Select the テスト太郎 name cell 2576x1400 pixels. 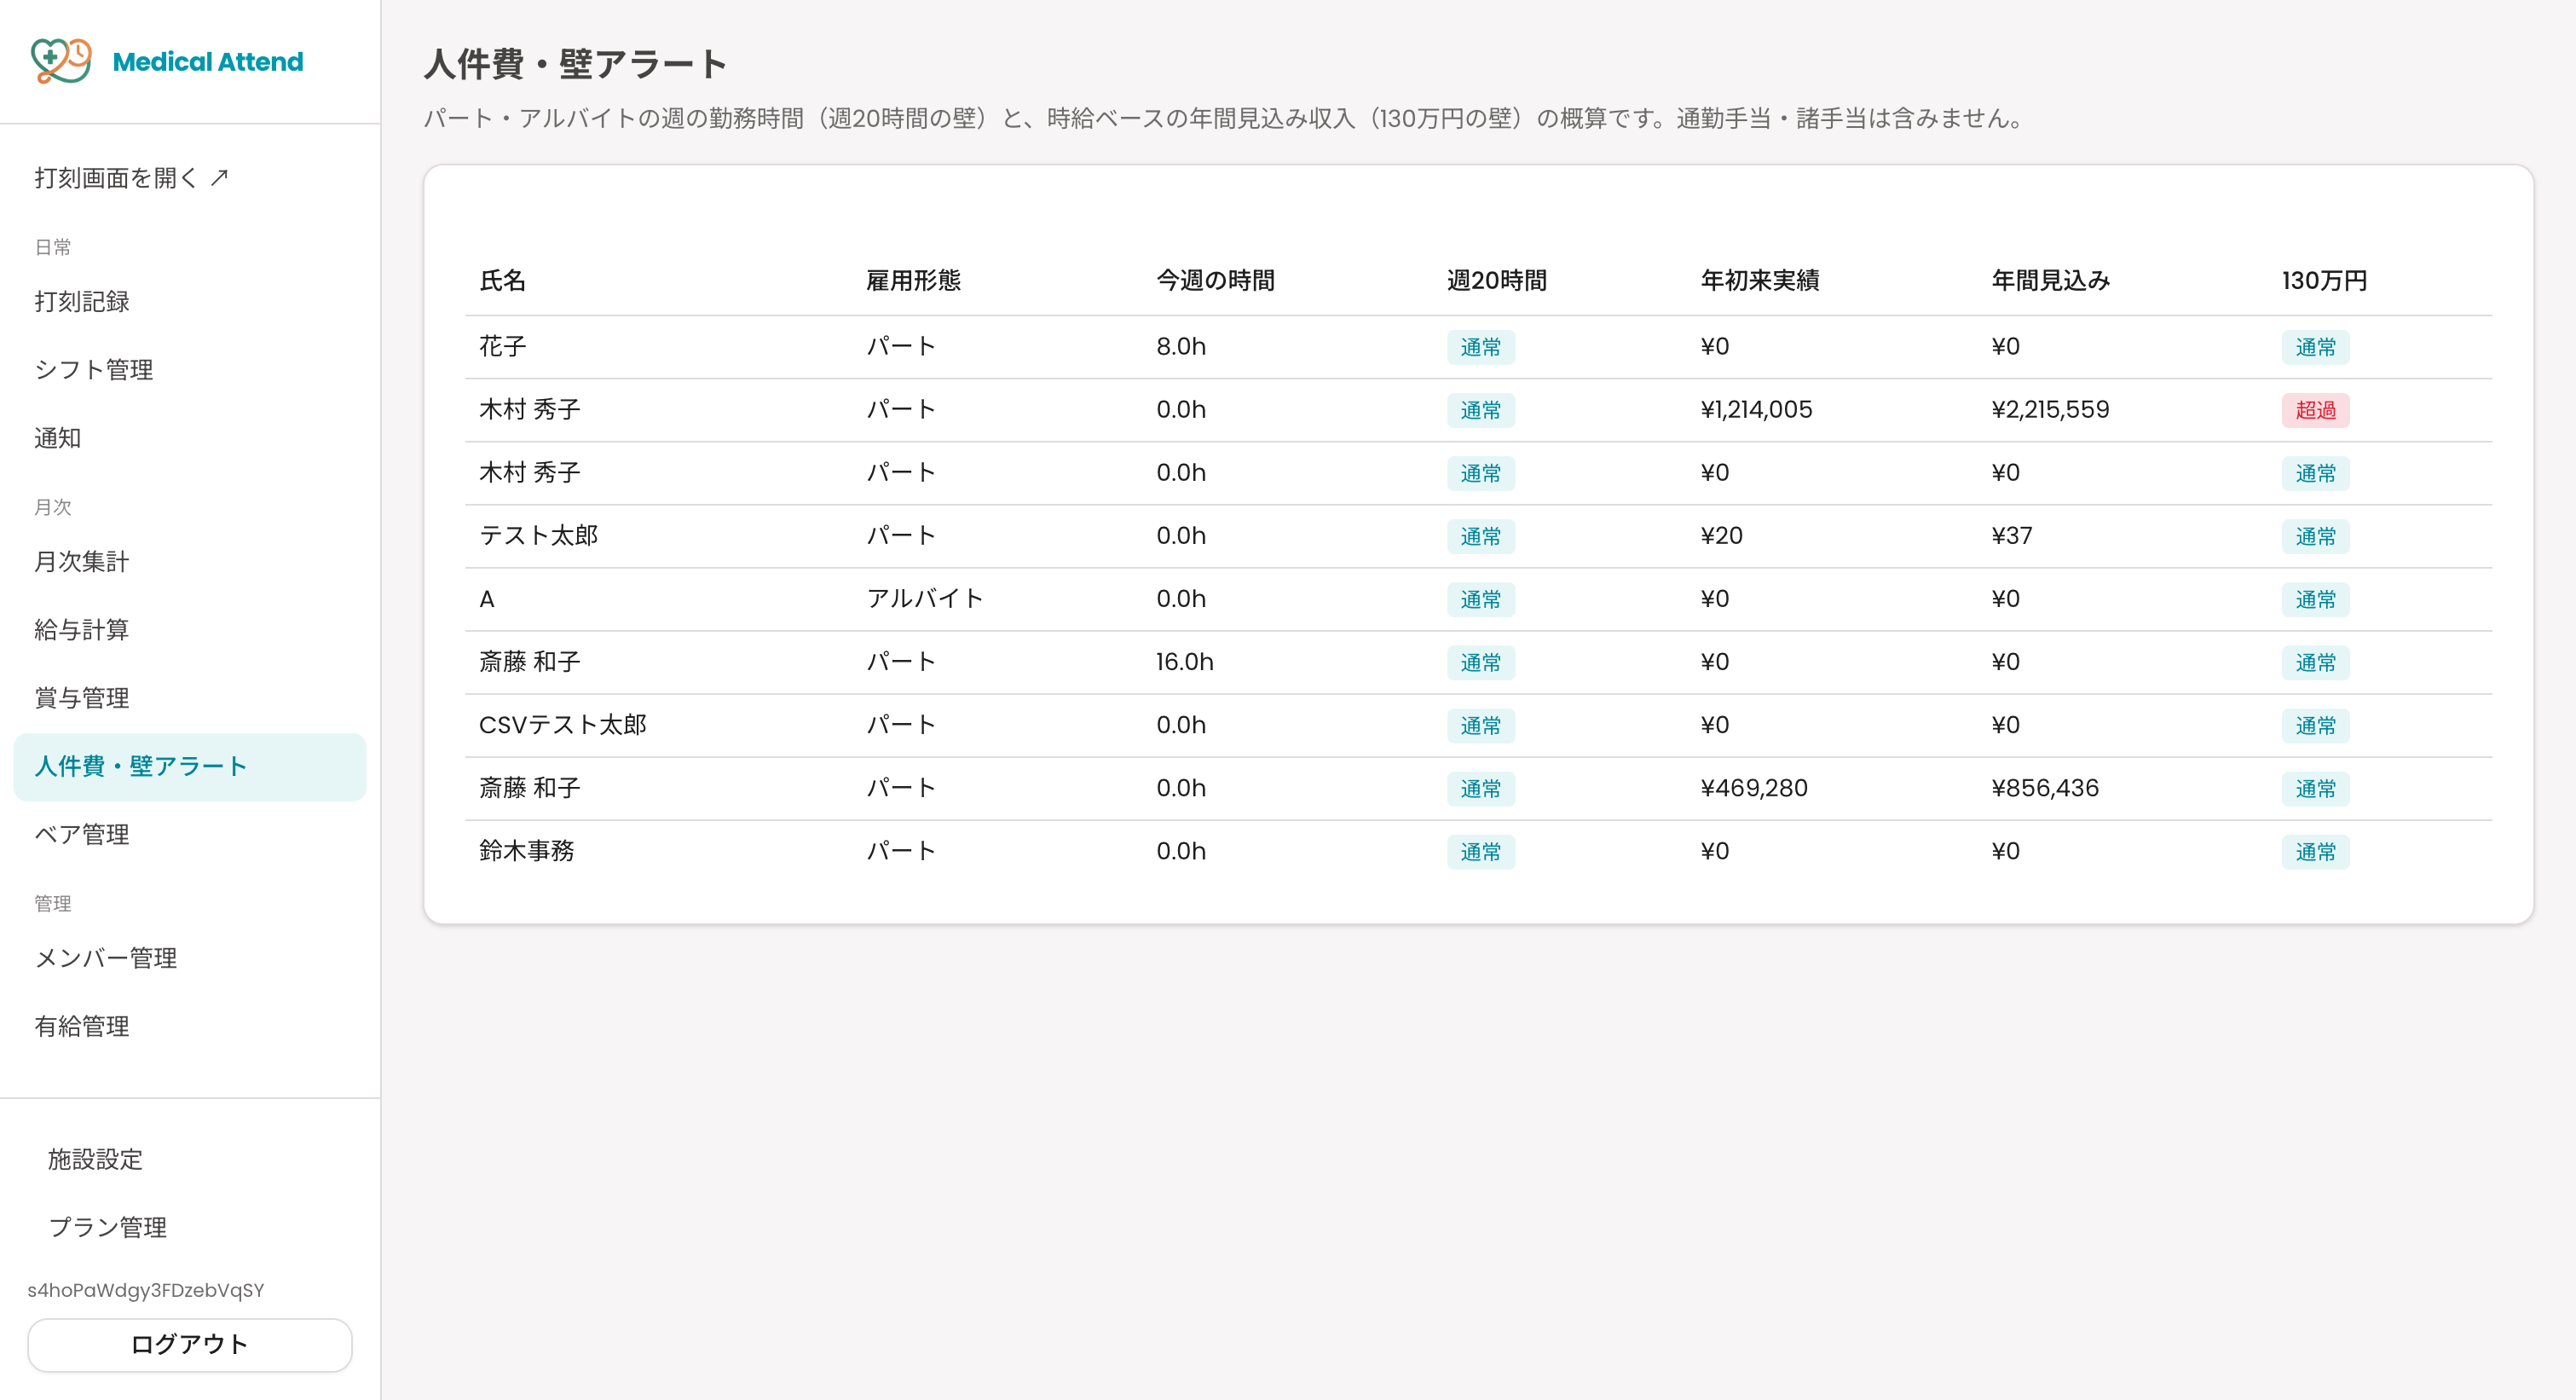tap(539, 536)
